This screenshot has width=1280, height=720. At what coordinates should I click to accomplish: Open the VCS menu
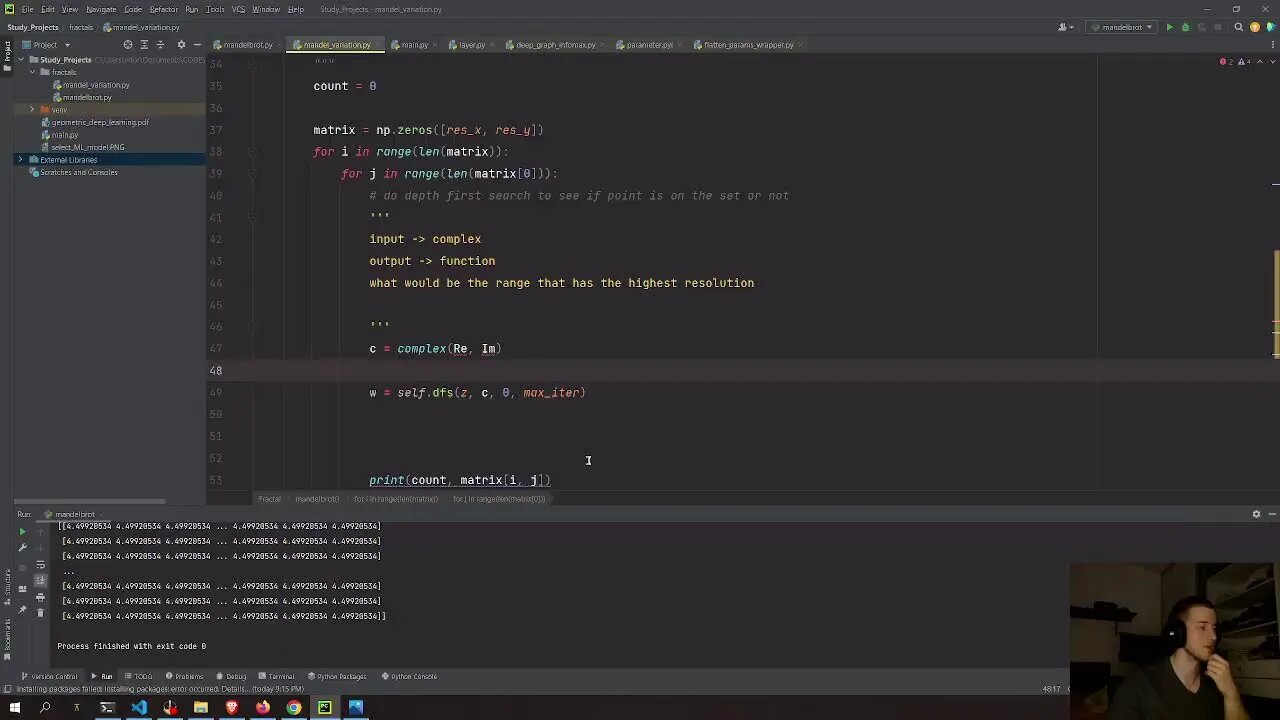238,9
